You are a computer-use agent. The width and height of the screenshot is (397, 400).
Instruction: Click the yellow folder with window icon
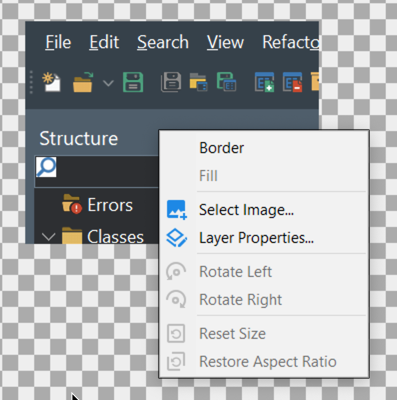pos(199,82)
